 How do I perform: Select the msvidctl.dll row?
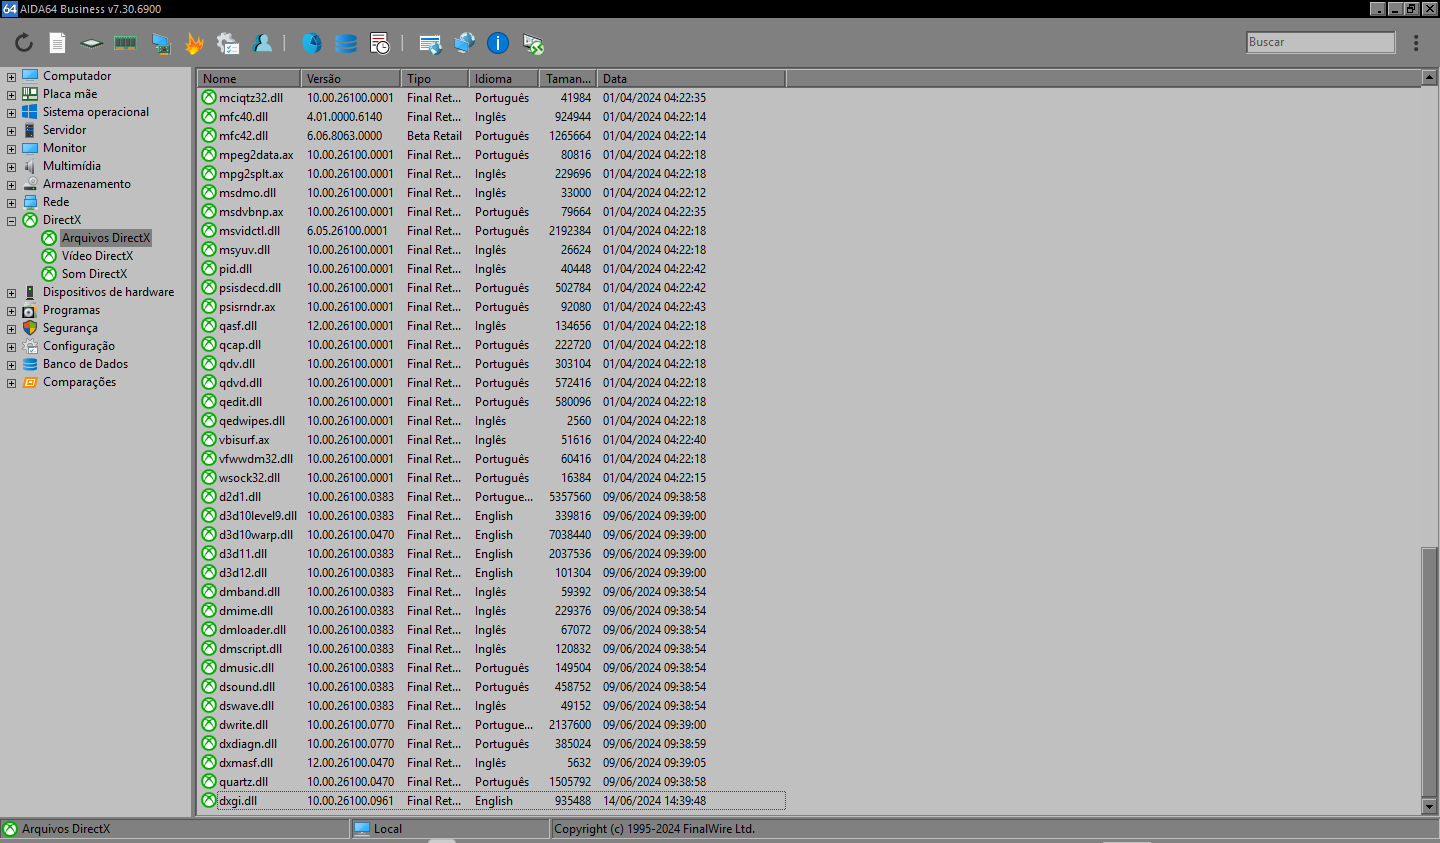[x=492, y=231]
